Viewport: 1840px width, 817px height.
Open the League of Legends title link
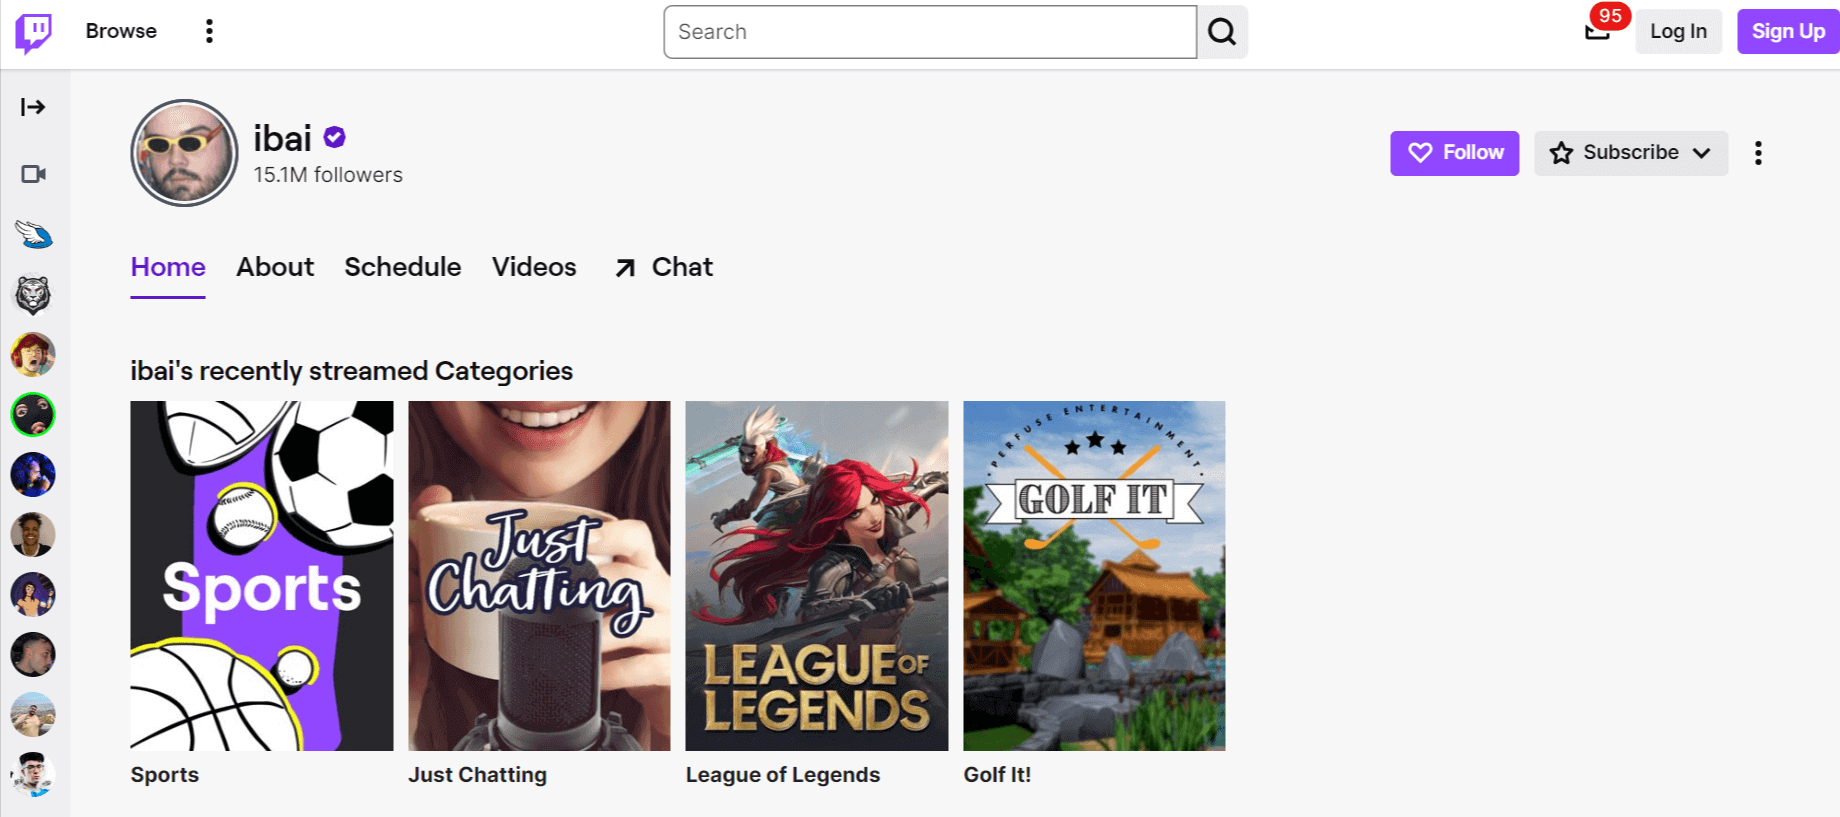783,775
